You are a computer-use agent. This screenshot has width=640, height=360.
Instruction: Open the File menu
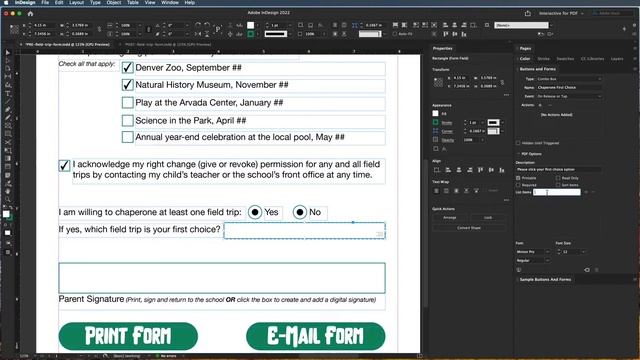click(45, 2)
